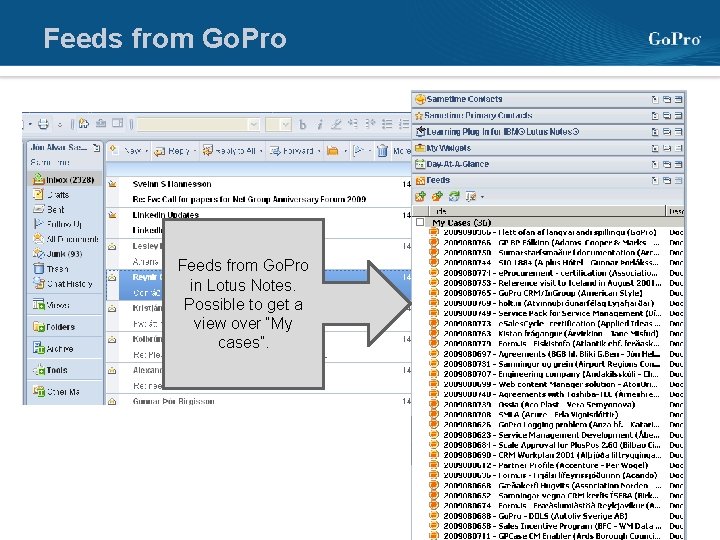
Task: Open the Sametime Contacts panel menu icon
Action: [655, 99]
